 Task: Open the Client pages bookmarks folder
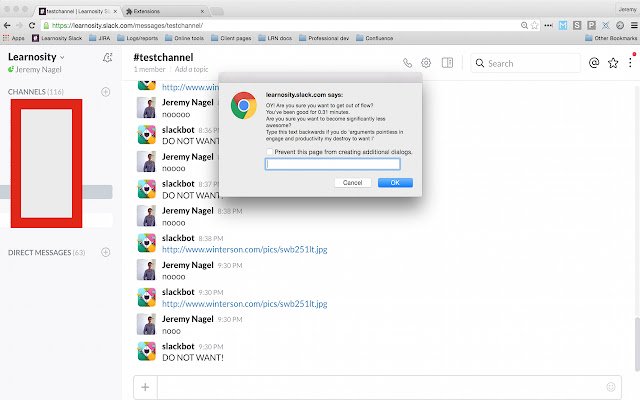tap(231, 38)
